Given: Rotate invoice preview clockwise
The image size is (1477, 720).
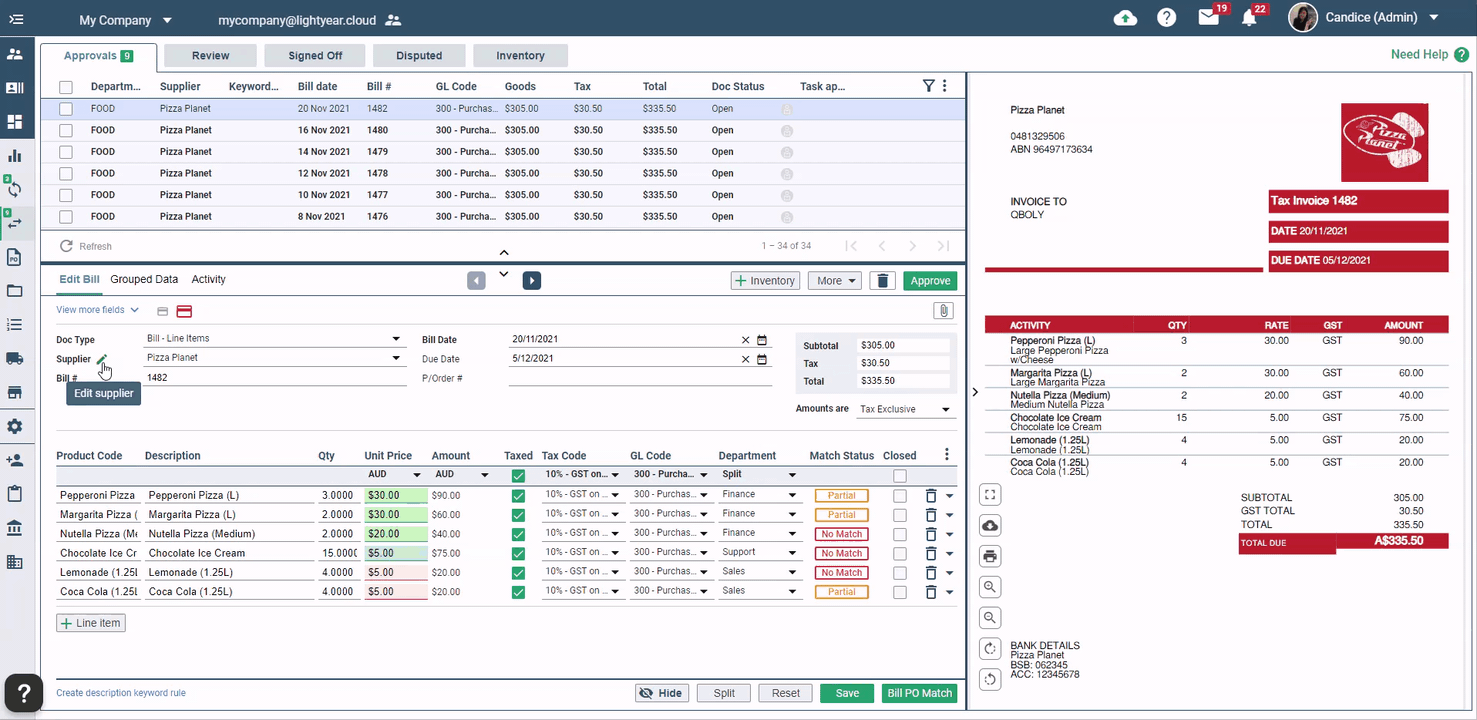Looking at the screenshot, I should click(x=990, y=649).
